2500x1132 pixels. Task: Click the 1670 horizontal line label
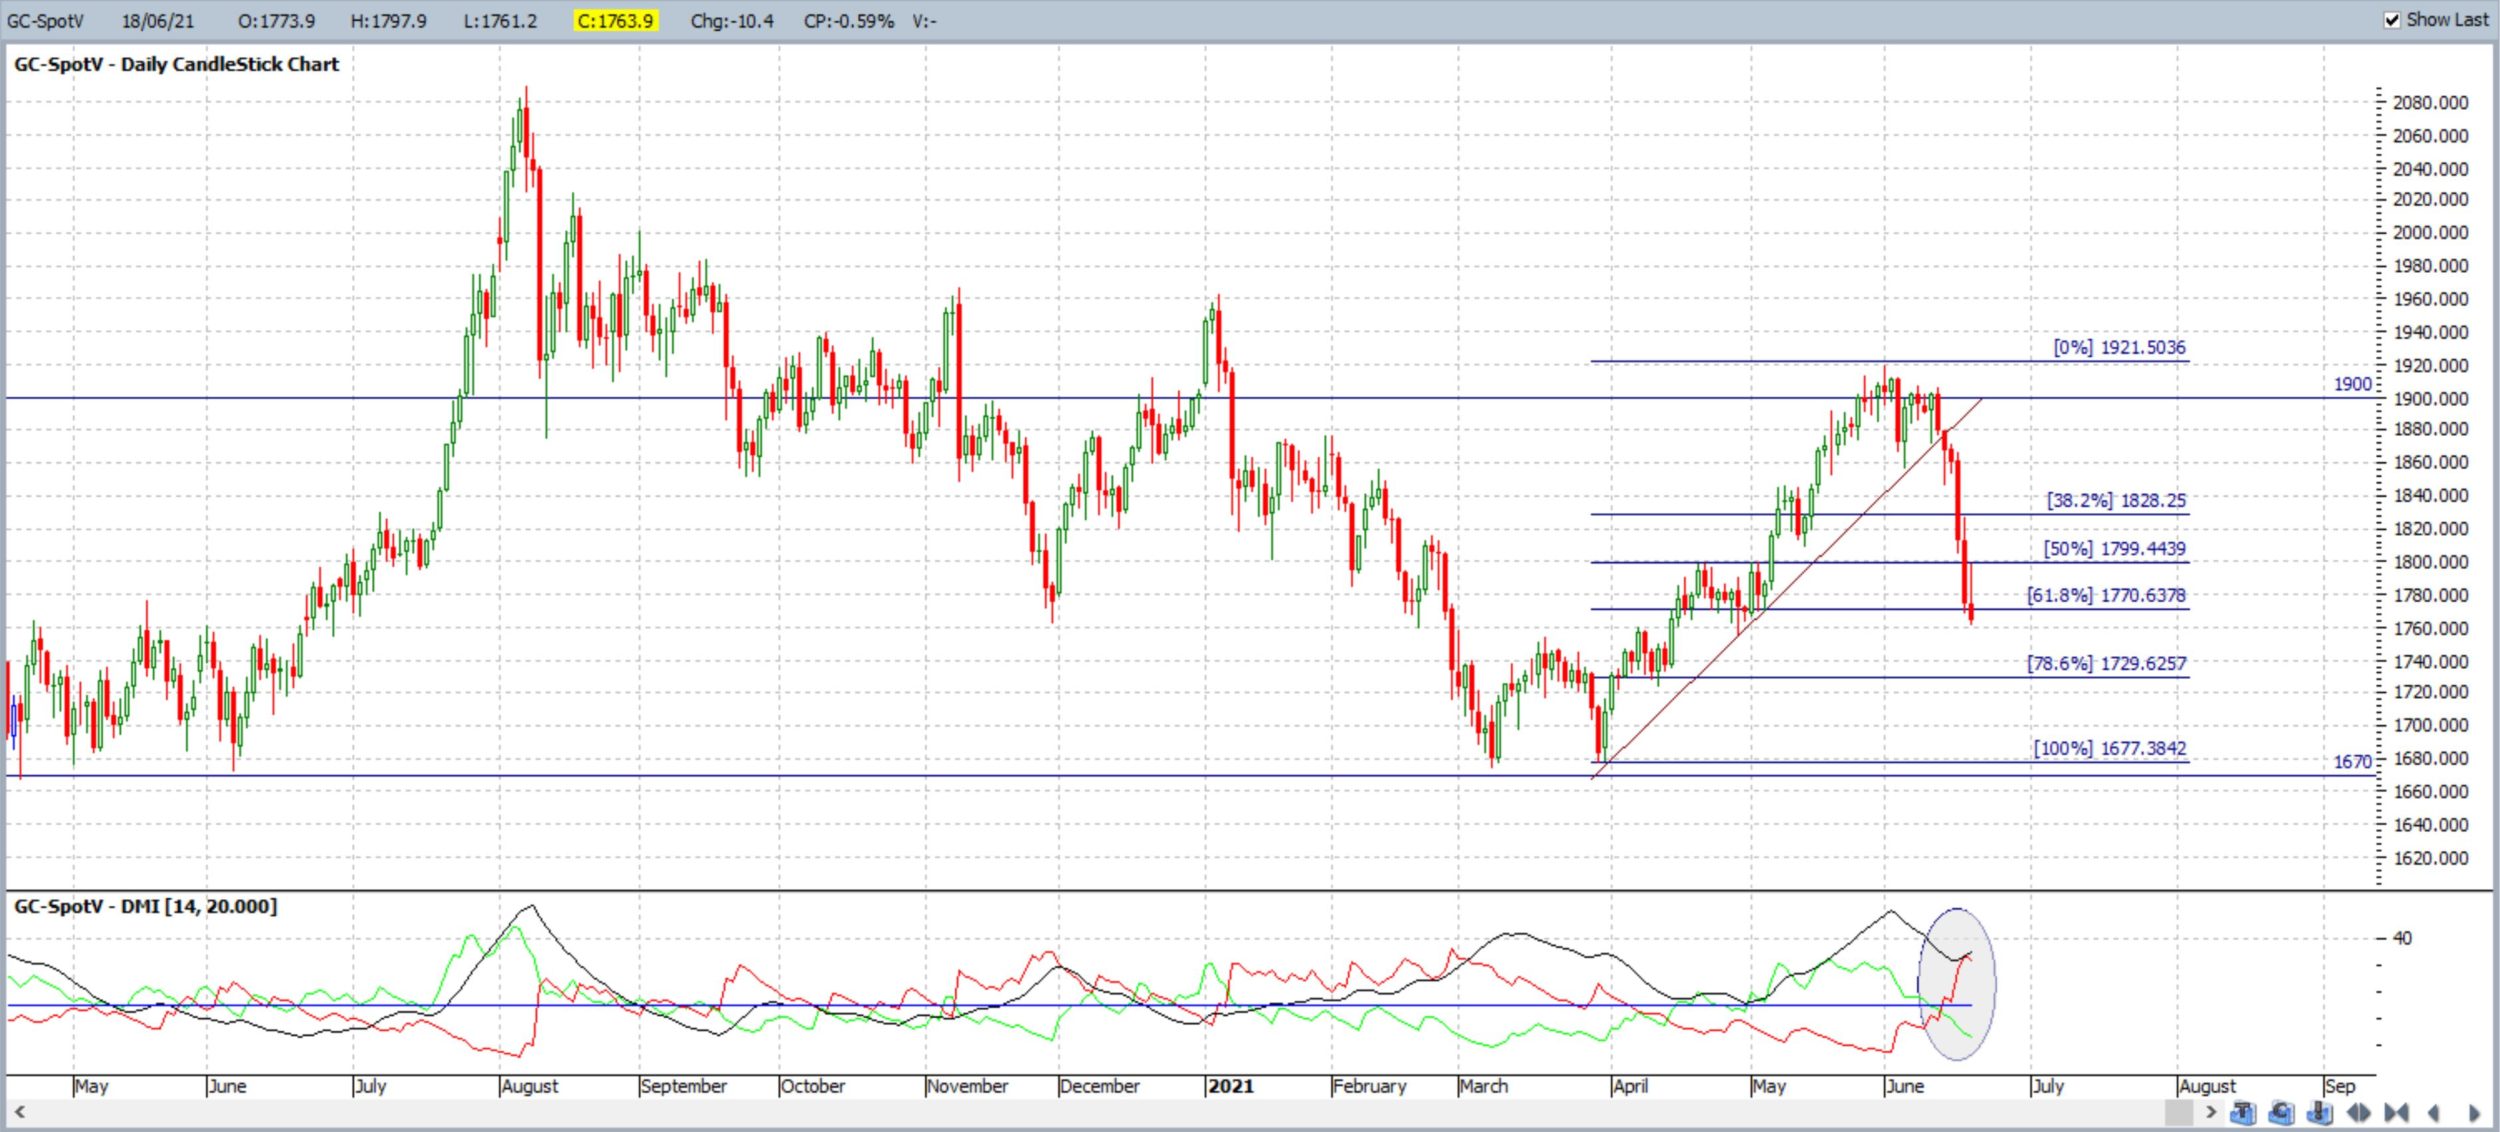point(2352,762)
